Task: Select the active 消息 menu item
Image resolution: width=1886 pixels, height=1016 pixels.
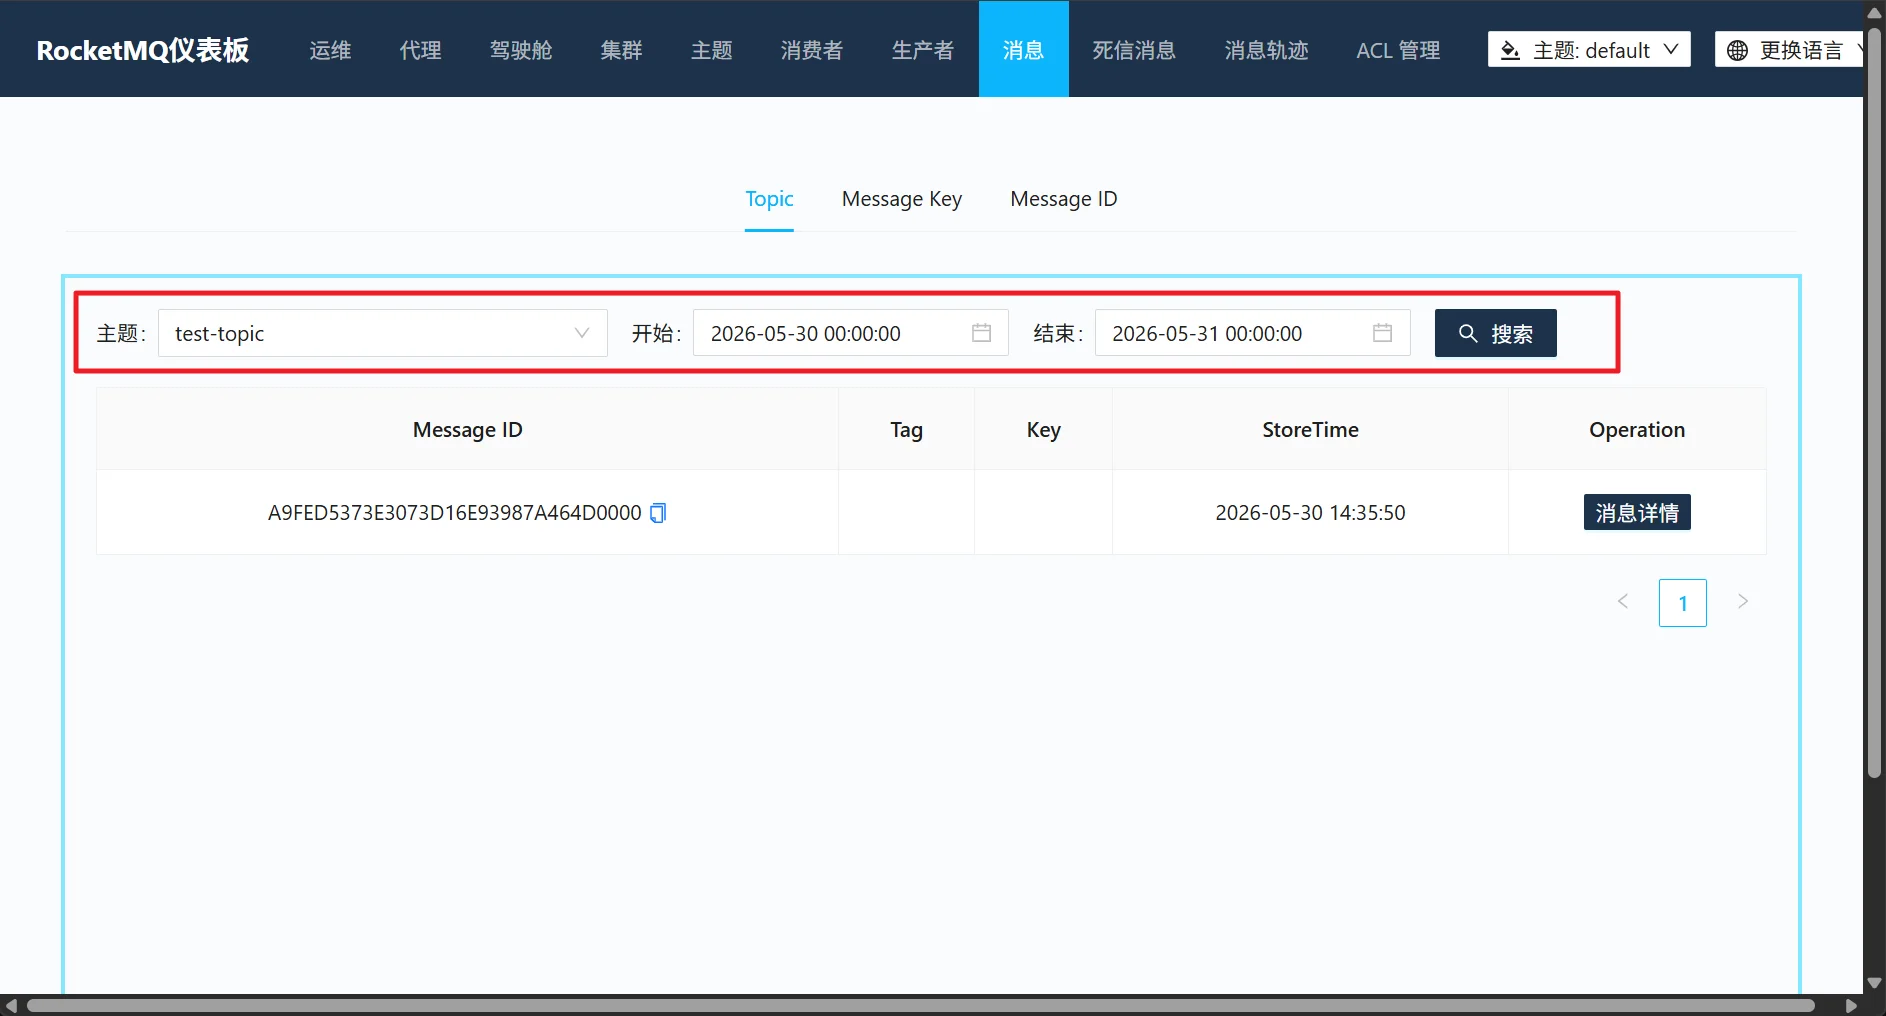Action: point(1024,49)
